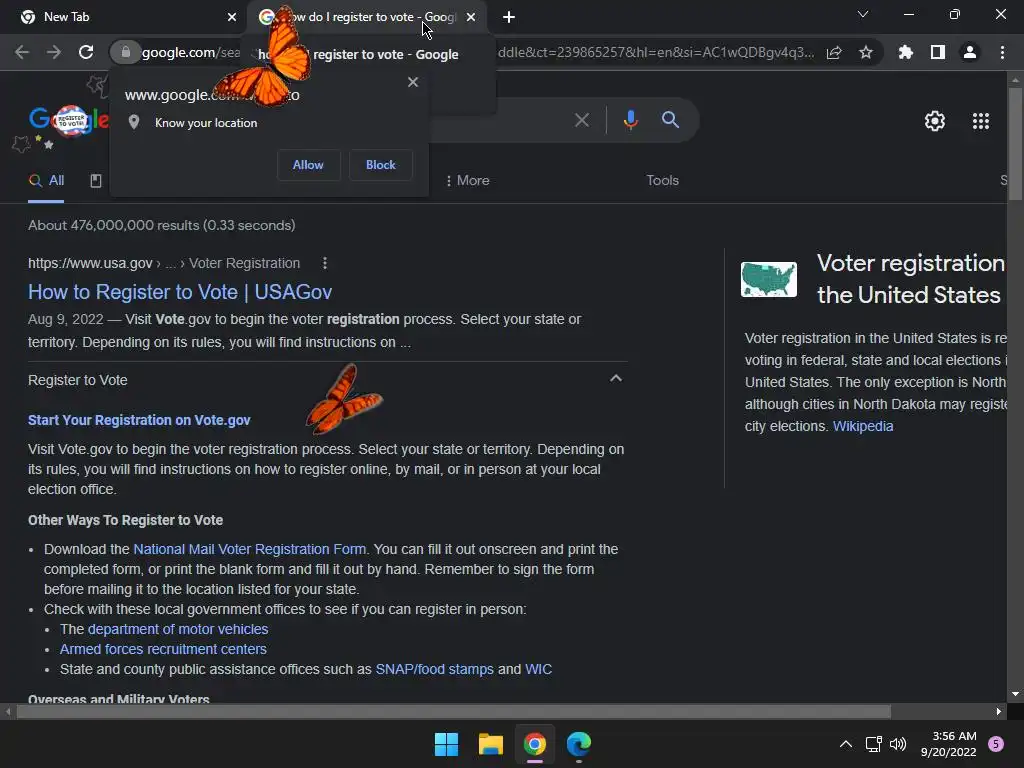Open a new browser tab
Image resolution: width=1024 pixels, height=768 pixels.
(509, 17)
